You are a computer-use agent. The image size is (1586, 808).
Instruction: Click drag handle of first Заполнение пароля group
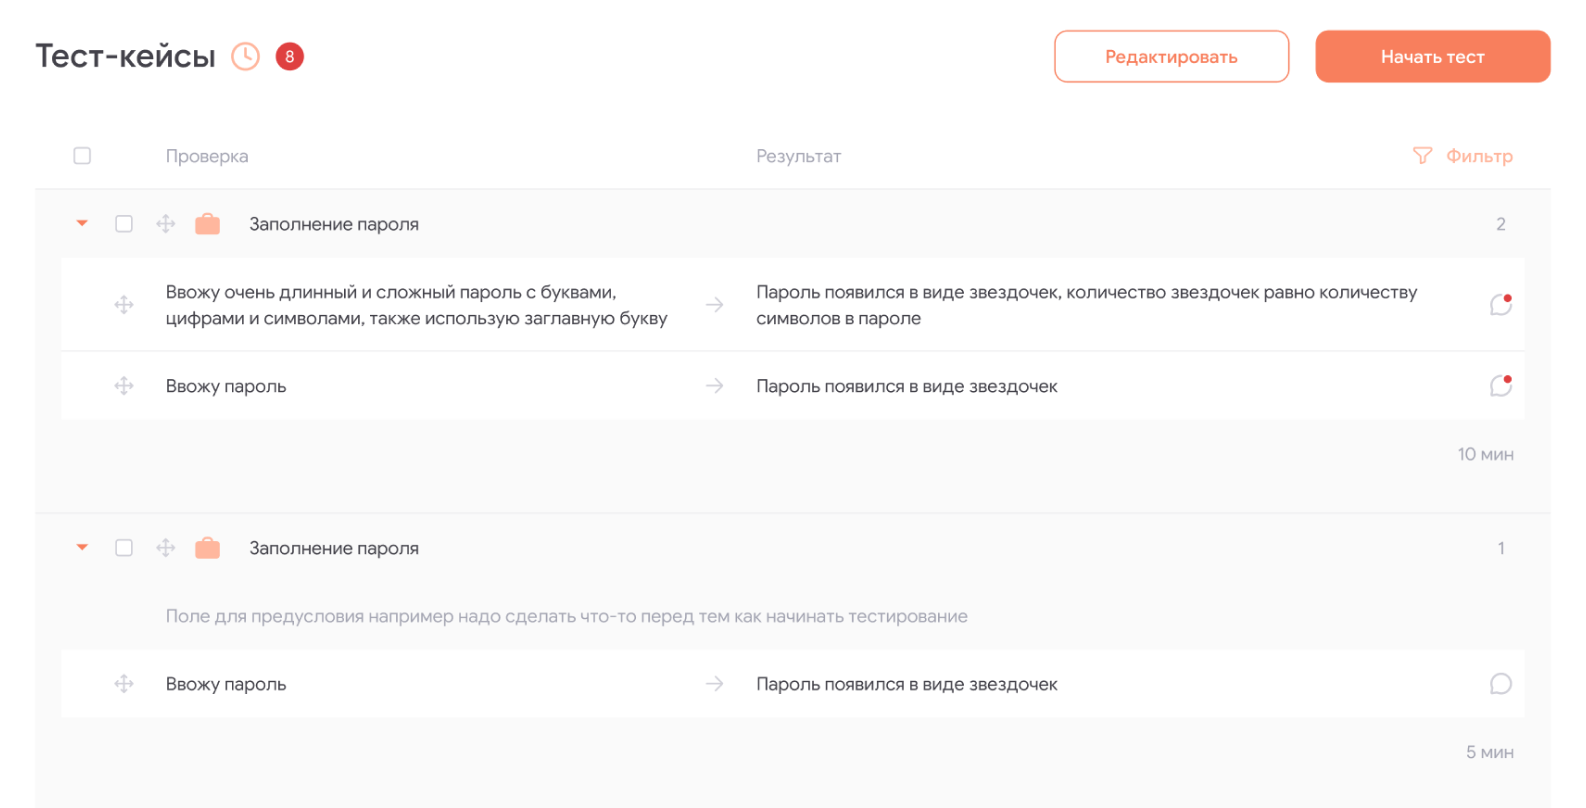click(x=166, y=224)
